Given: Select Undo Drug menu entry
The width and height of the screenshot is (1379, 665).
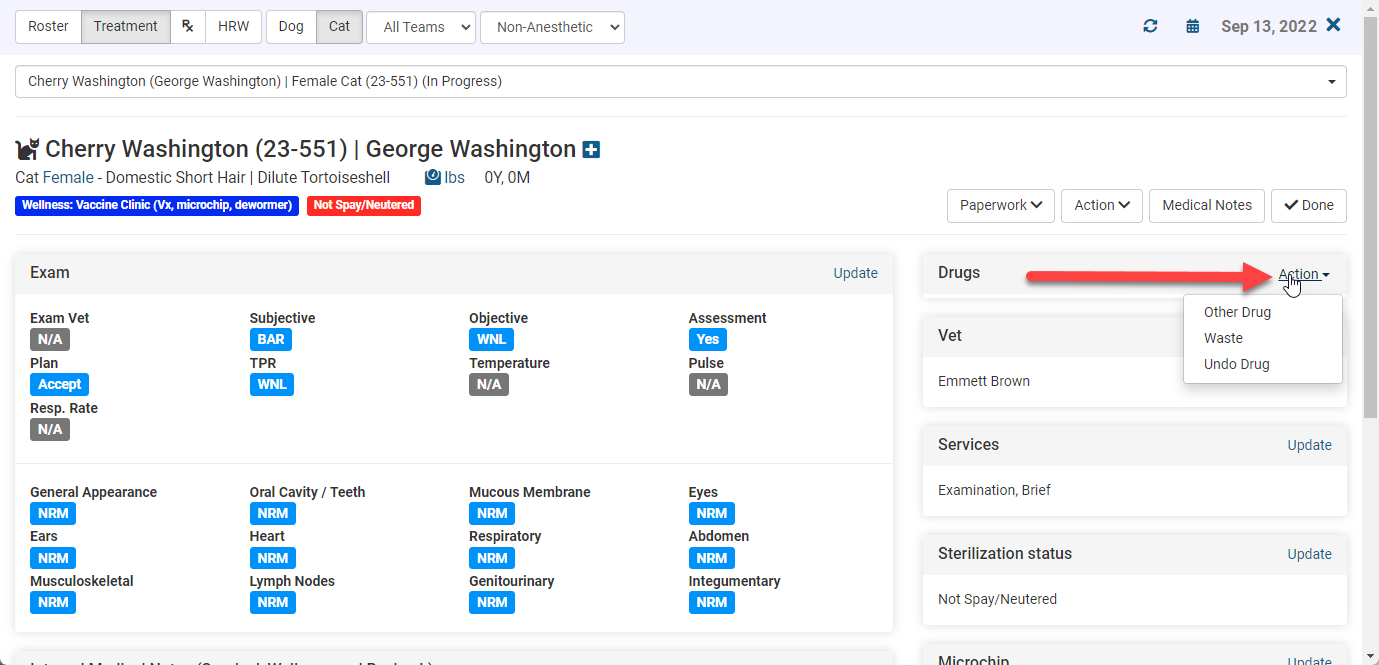Looking at the screenshot, I should [x=1236, y=364].
